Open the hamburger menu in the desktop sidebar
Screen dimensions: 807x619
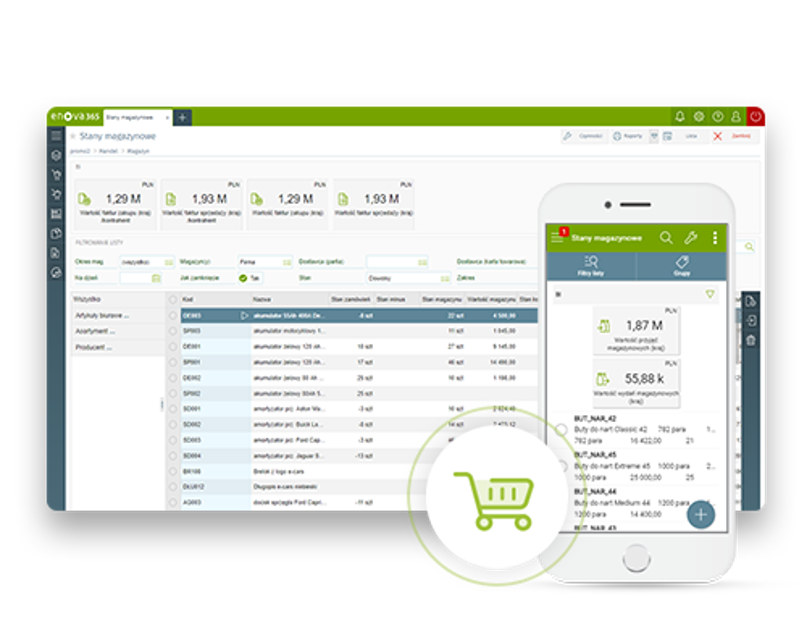[x=56, y=136]
